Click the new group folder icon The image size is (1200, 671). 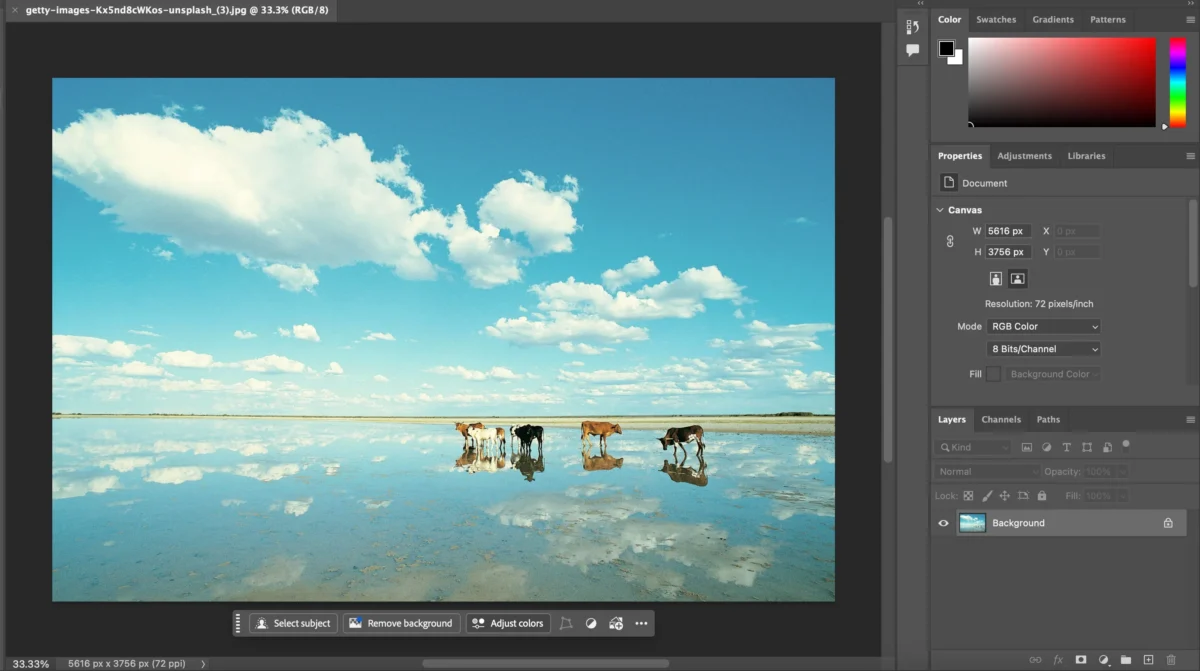click(x=1126, y=660)
